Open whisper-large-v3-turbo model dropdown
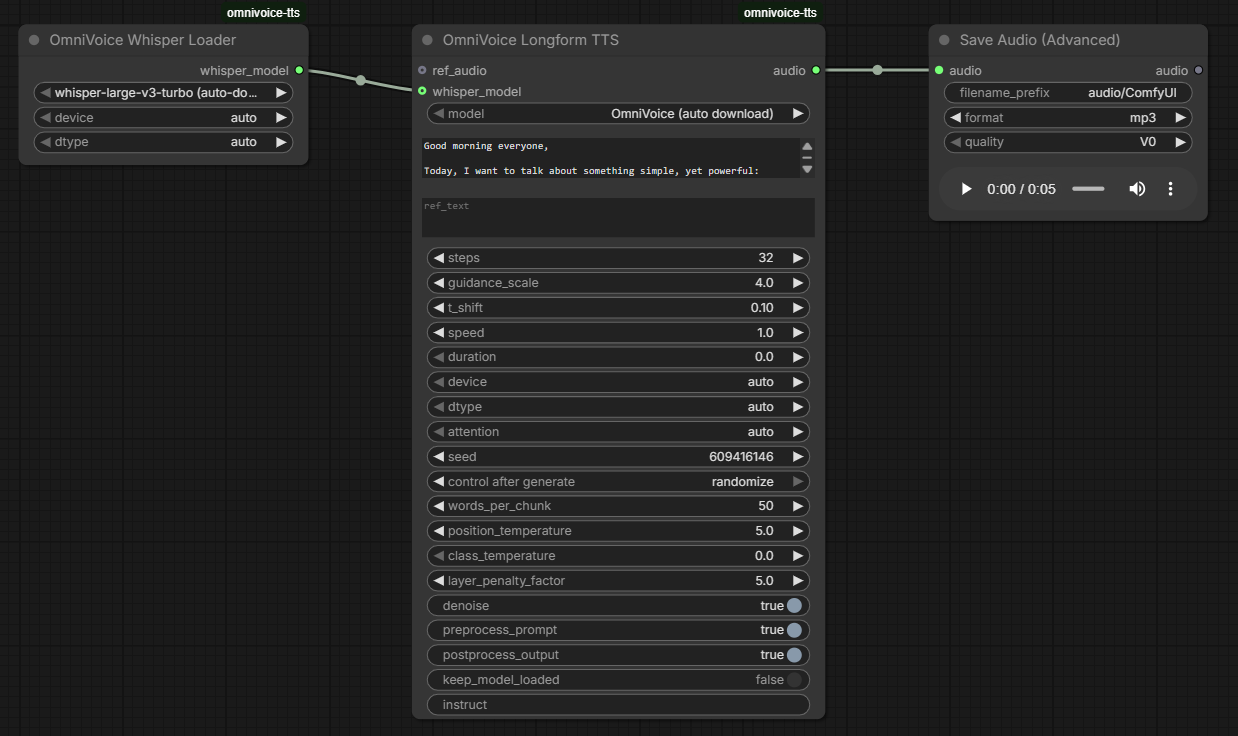This screenshot has width=1238, height=736. [163, 93]
